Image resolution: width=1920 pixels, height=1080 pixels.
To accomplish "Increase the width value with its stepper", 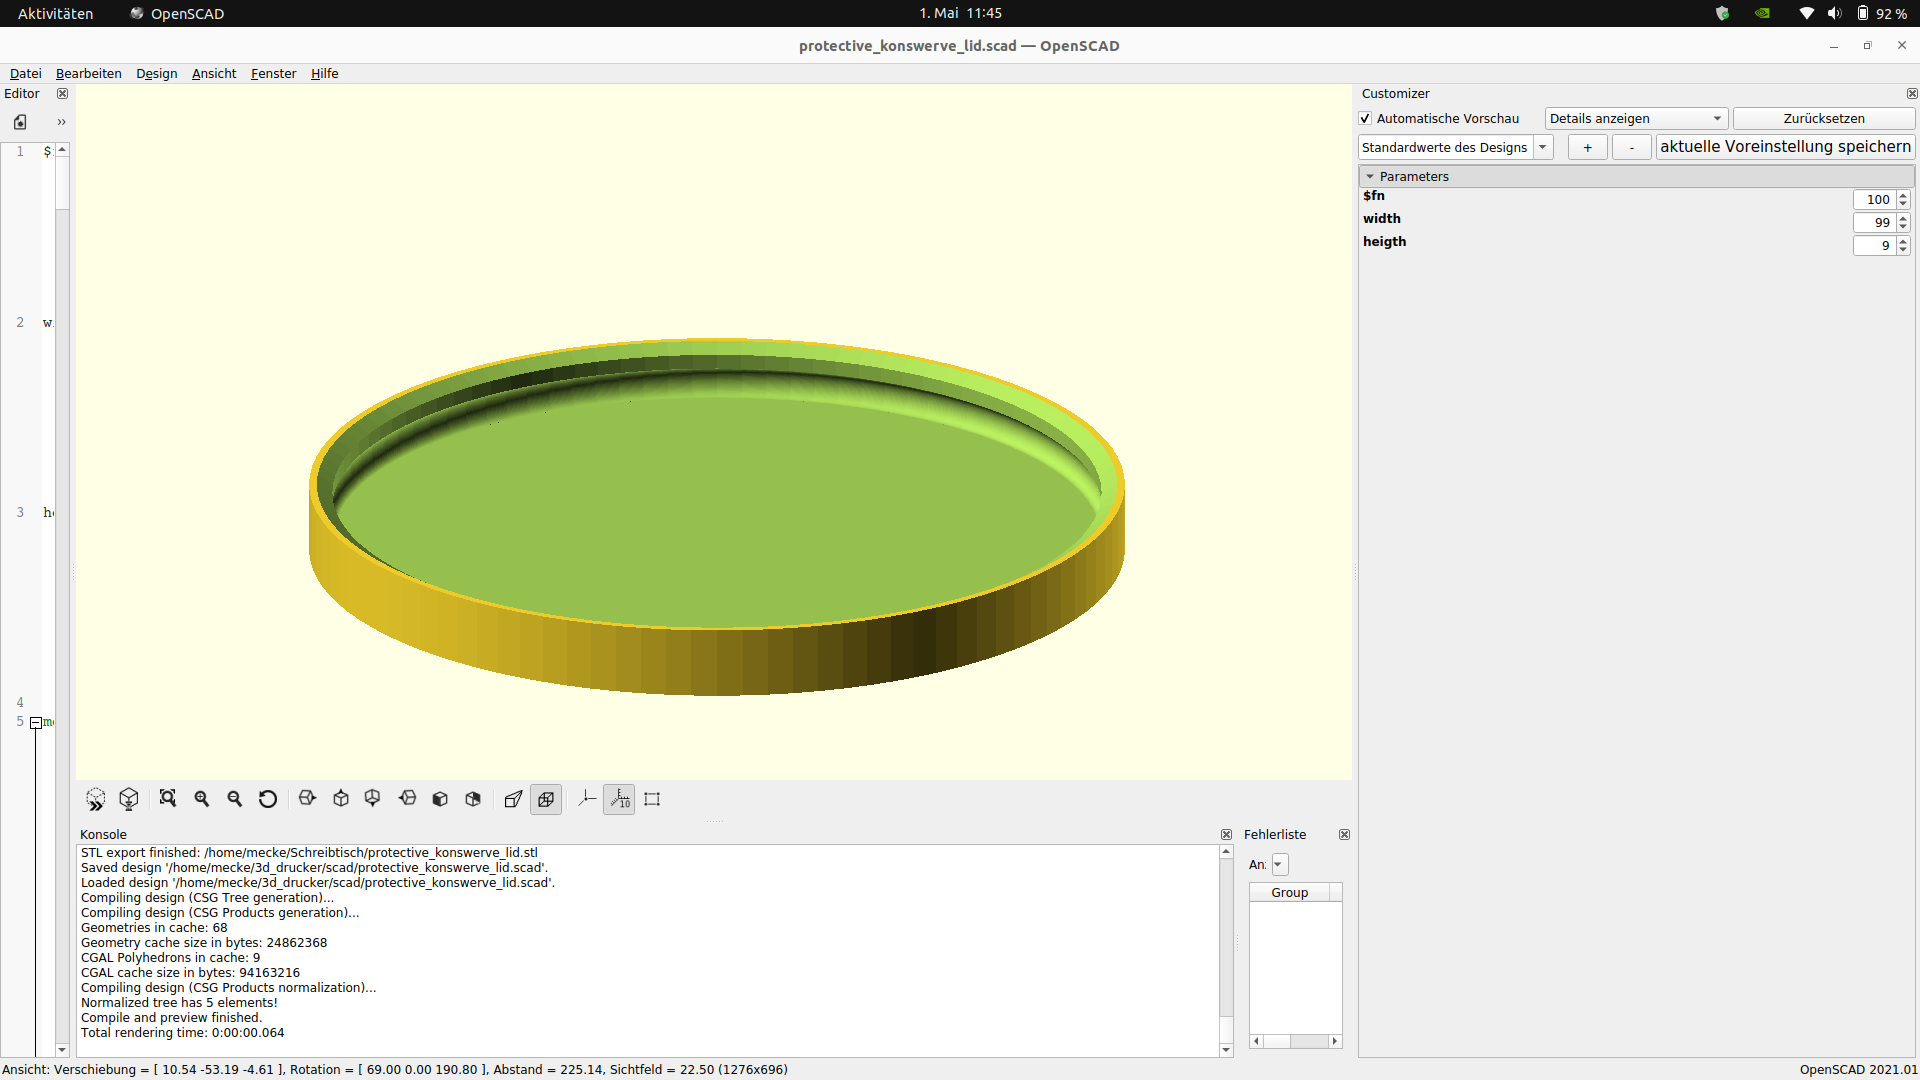I will [x=1903, y=218].
